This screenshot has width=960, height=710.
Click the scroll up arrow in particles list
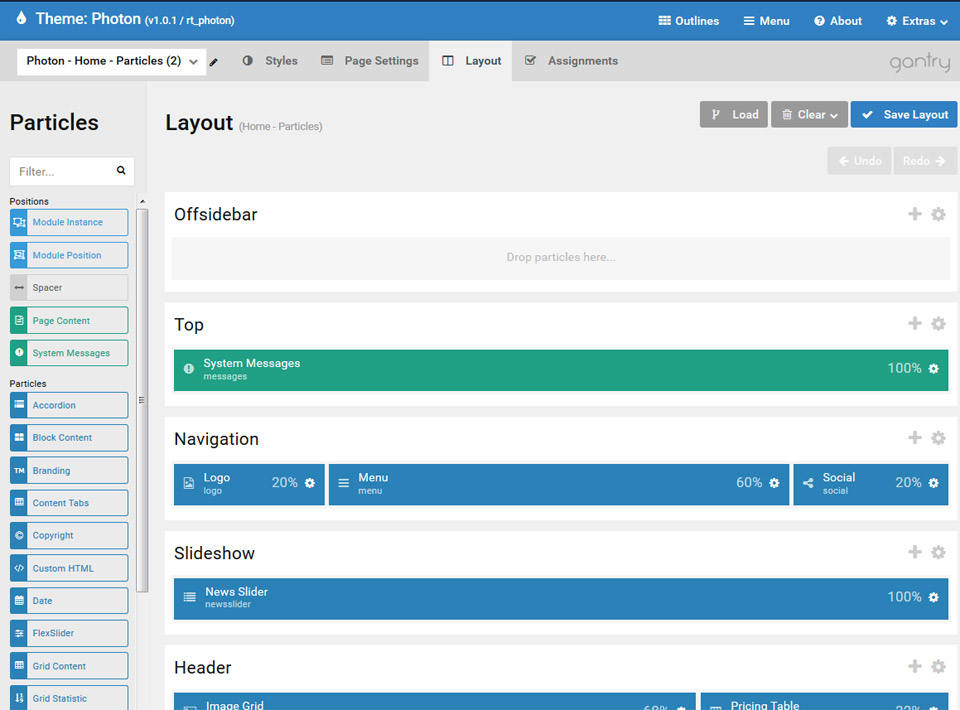point(142,201)
